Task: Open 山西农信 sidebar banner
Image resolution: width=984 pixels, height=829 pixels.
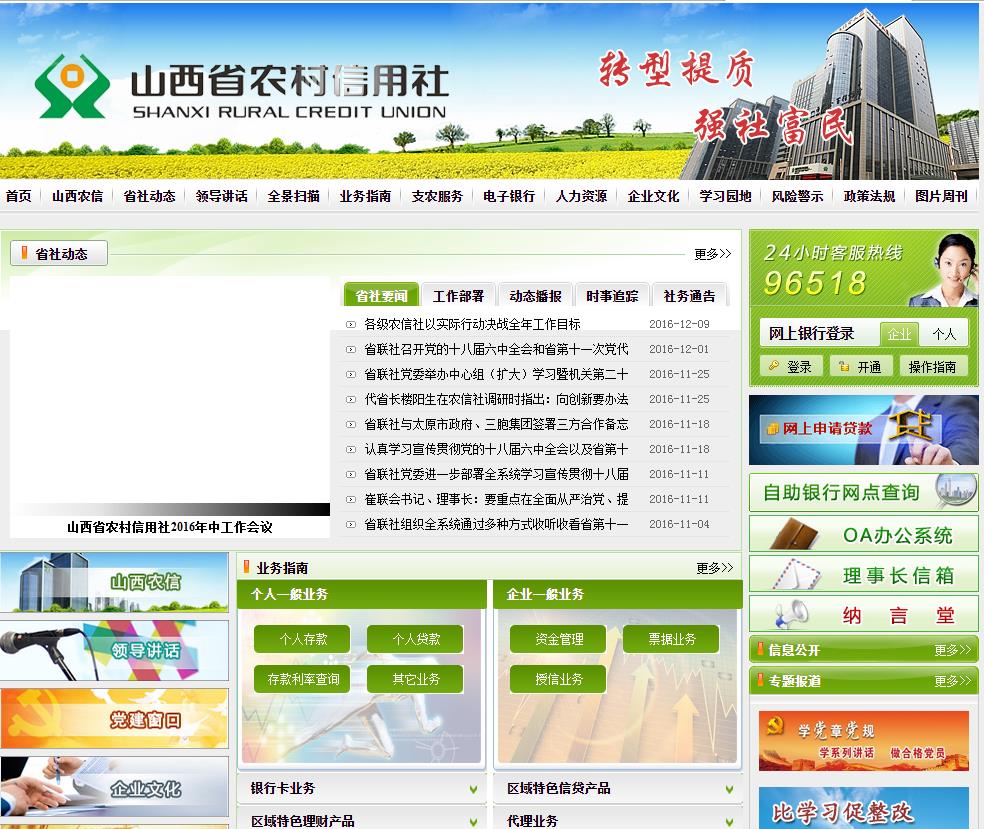Action: (114, 582)
